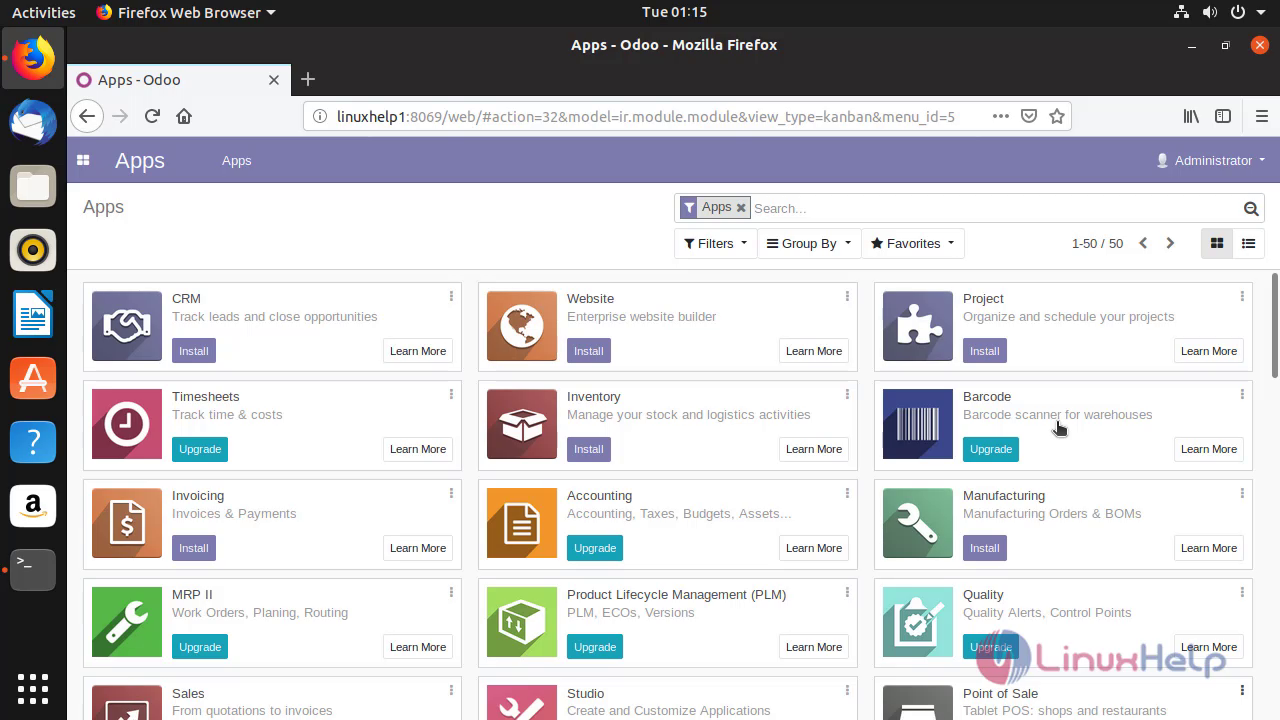Image resolution: width=1280 pixels, height=720 pixels.
Task: Click in the Search input field
Action: point(994,208)
